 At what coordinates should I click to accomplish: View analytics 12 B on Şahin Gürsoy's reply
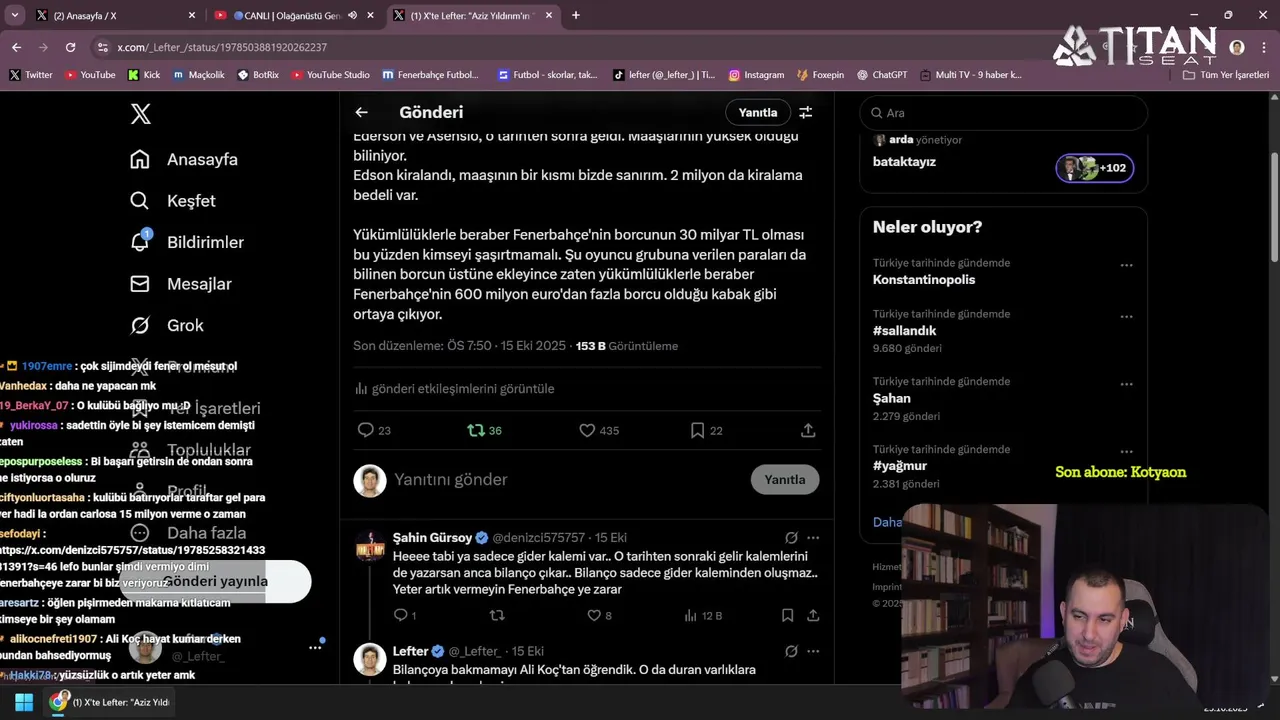click(703, 616)
